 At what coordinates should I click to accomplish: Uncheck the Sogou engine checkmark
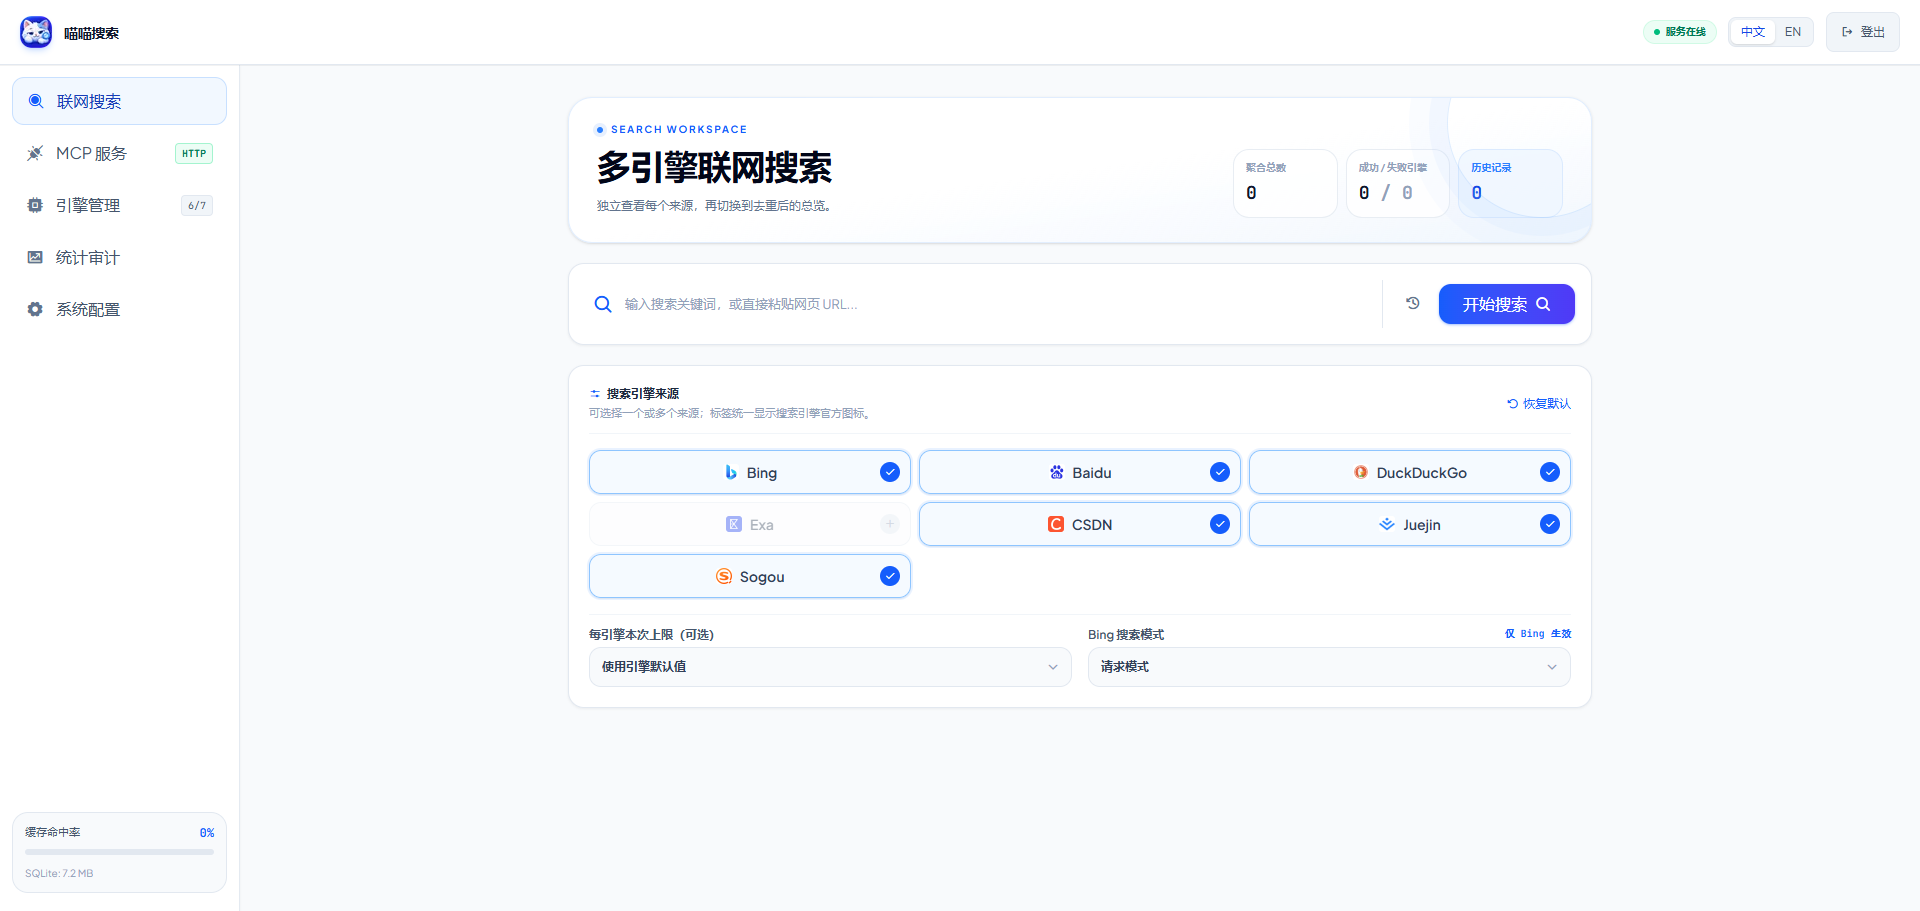click(890, 576)
